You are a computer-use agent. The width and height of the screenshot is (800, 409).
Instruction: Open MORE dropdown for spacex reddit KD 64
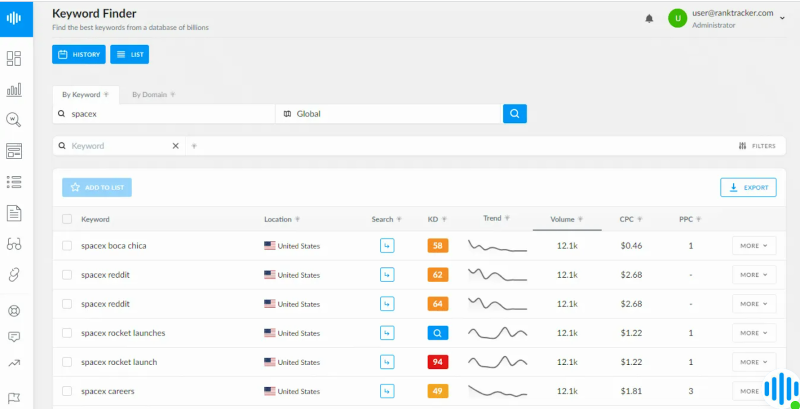point(754,304)
